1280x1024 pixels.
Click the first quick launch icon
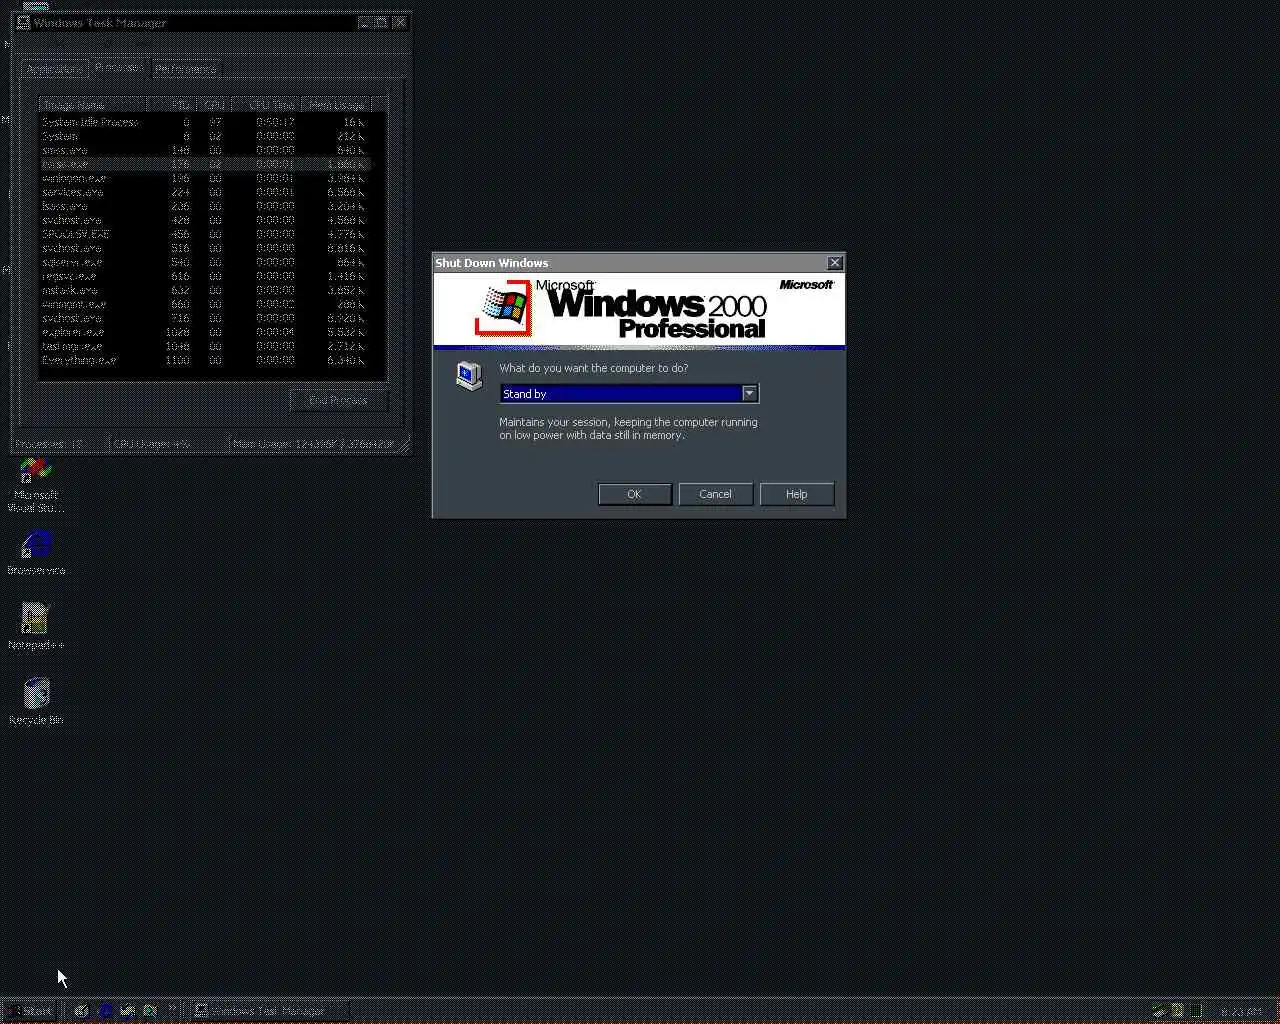click(82, 1010)
